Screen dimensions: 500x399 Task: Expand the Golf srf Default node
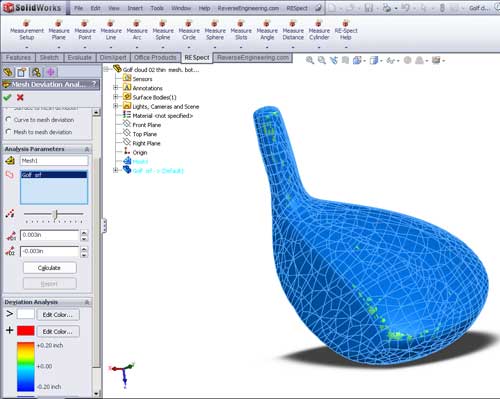(x=115, y=170)
